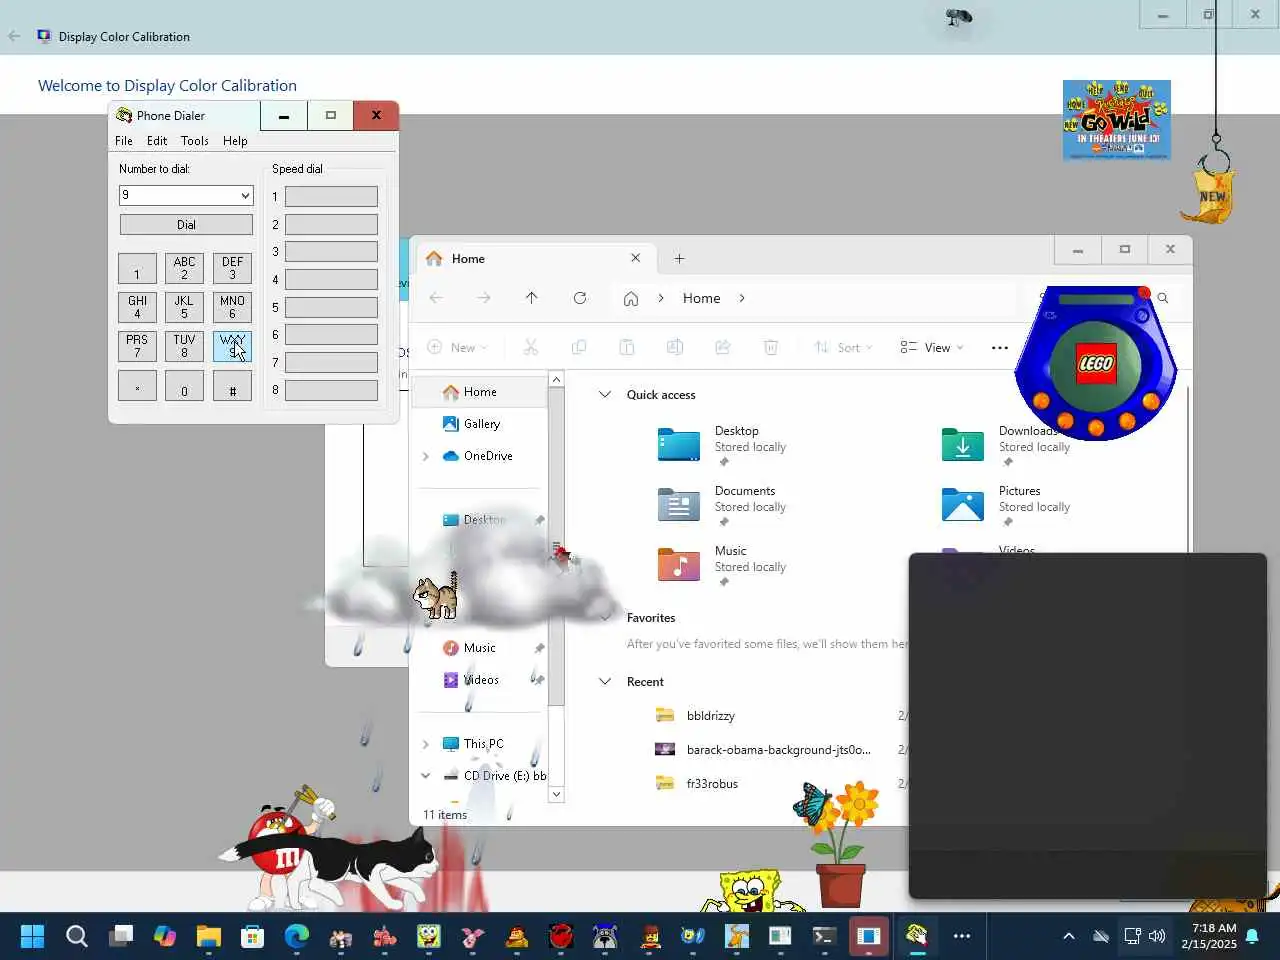Screen dimensions: 1280x960
Task: Open the Help menu in Phone Dialer
Action: [235, 141]
